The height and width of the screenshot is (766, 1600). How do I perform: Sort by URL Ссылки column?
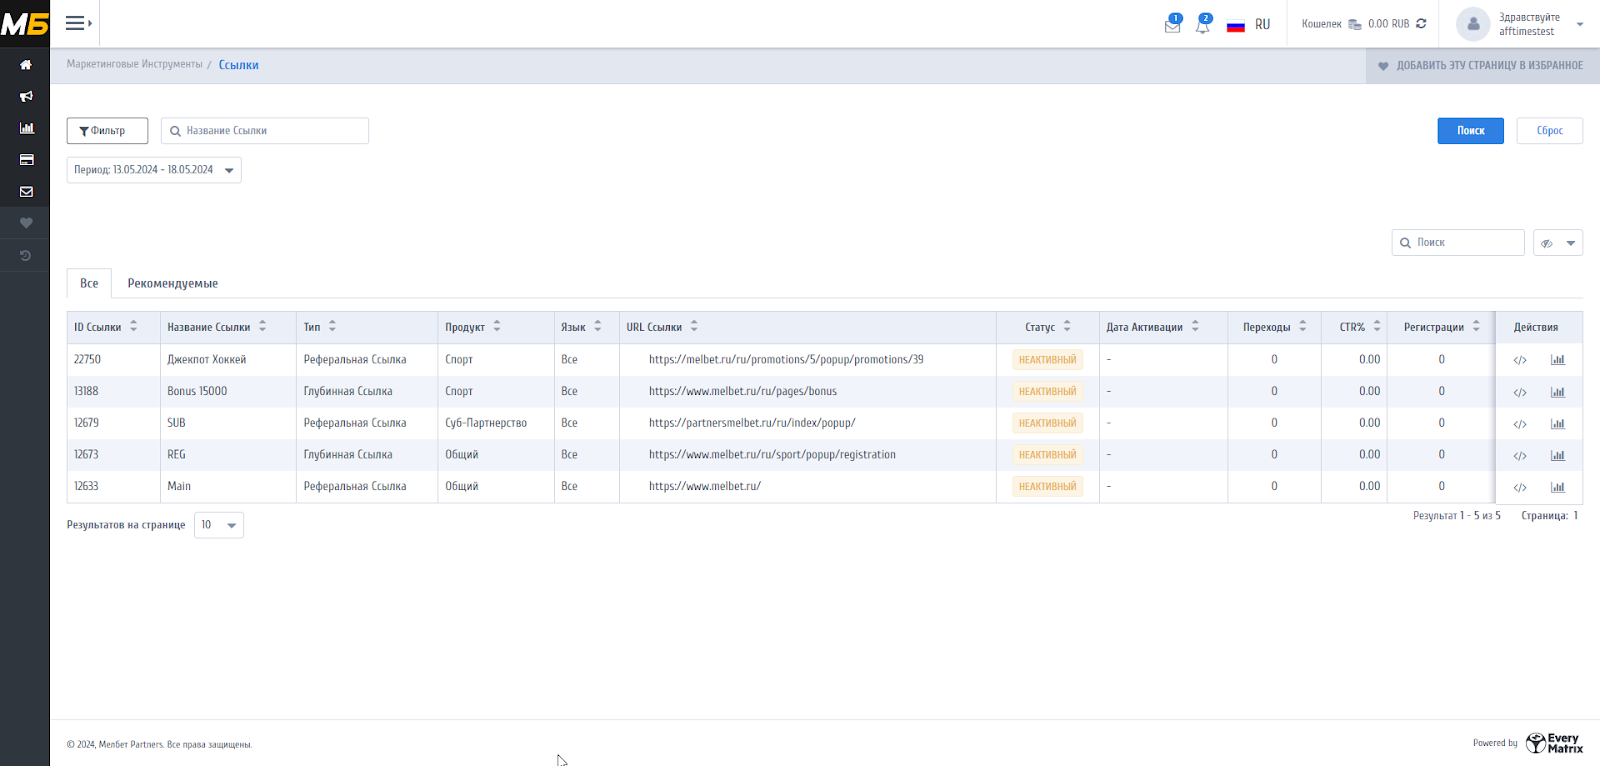tap(694, 327)
